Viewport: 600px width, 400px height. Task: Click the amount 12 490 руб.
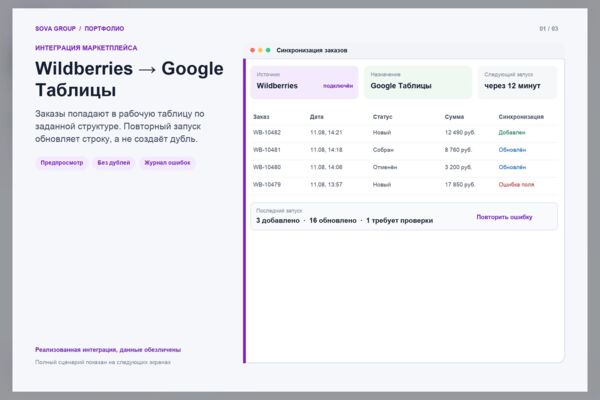(460, 132)
